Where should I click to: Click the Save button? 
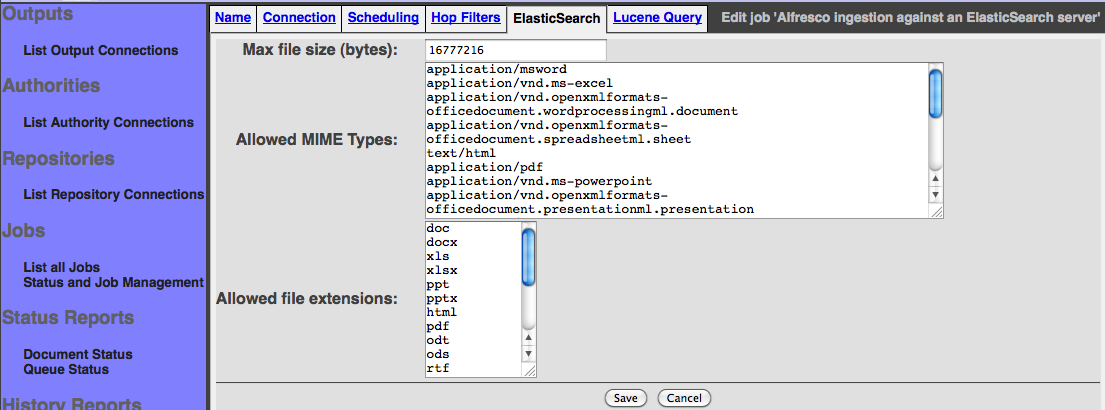click(x=626, y=398)
